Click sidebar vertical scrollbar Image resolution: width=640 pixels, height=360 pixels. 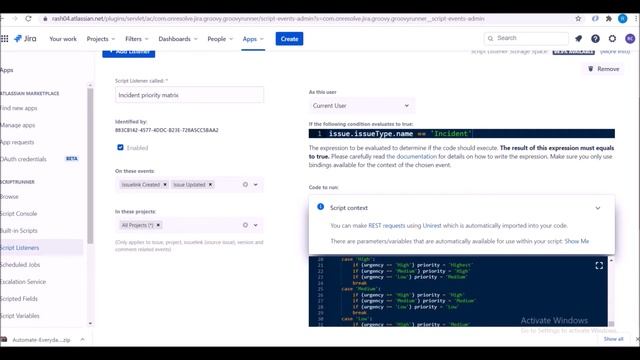90,165
